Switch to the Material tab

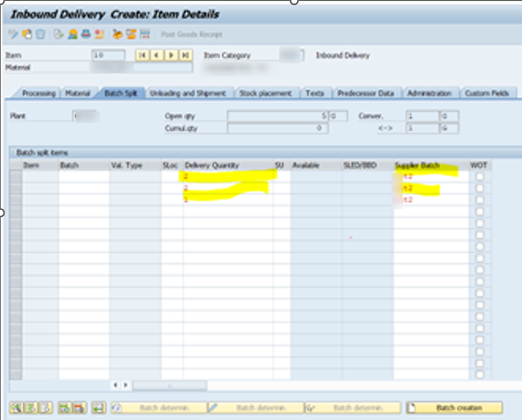point(78,93)
